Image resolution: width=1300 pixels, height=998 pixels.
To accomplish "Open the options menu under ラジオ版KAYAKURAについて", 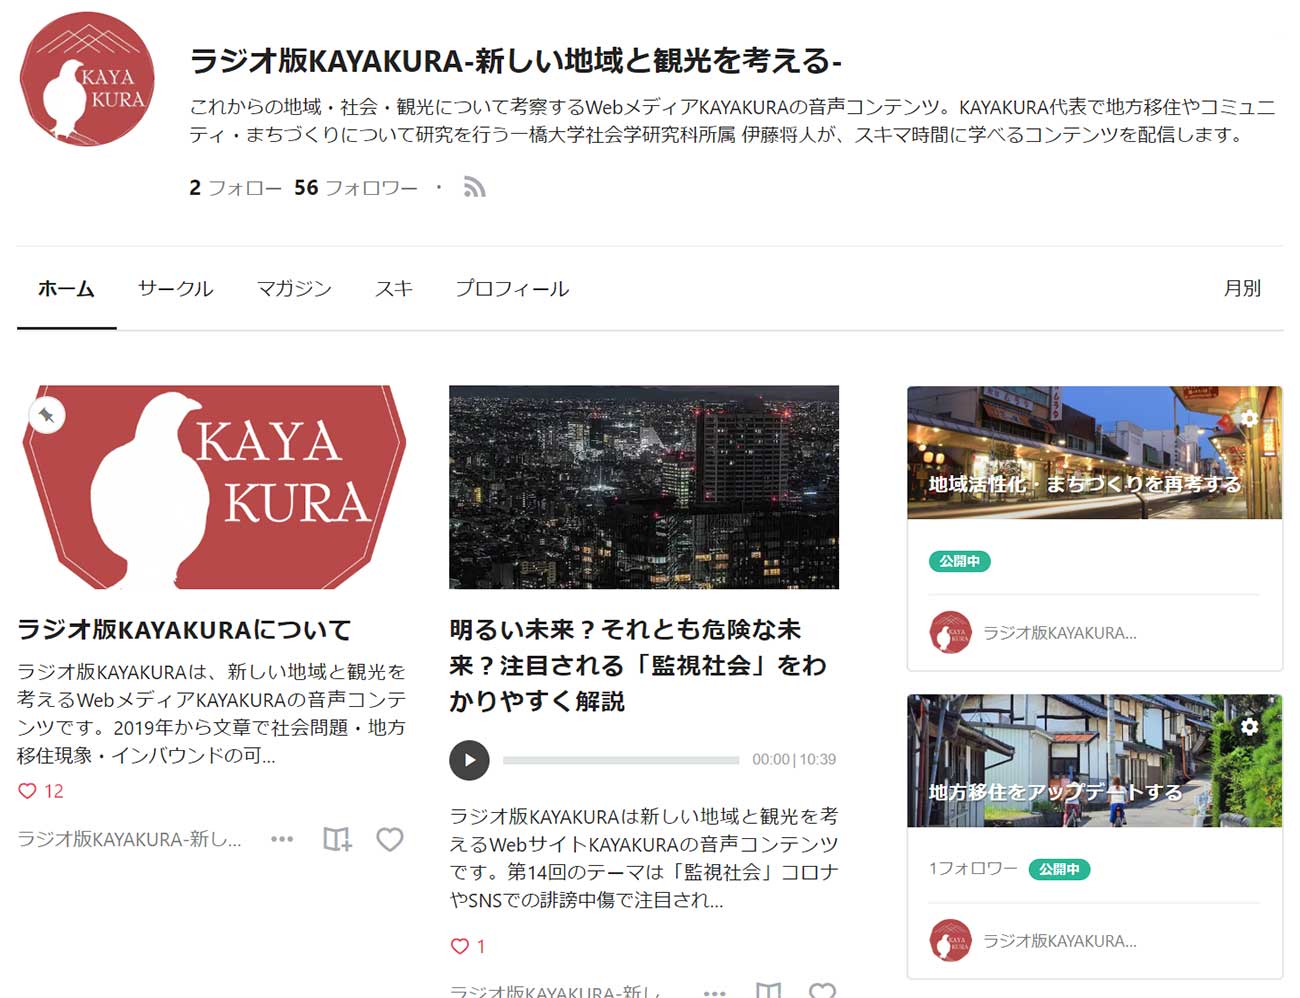I will (281, 840).
